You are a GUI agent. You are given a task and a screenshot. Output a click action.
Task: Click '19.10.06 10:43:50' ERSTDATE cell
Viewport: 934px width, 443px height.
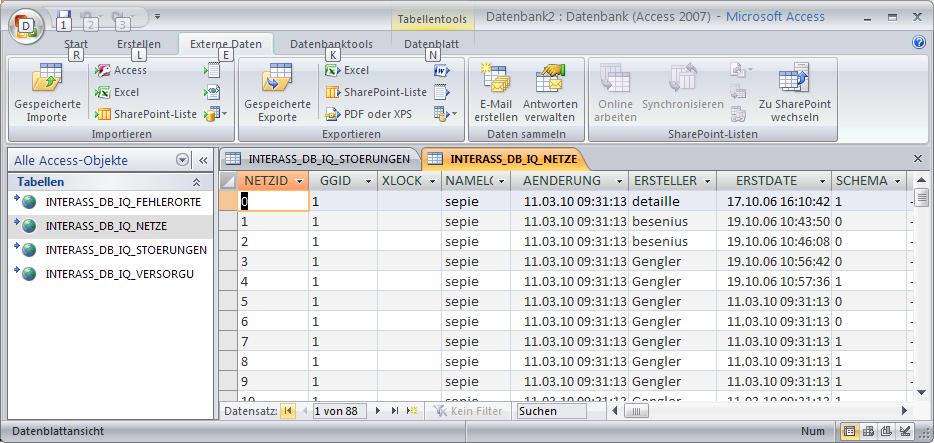coord(774,222)
